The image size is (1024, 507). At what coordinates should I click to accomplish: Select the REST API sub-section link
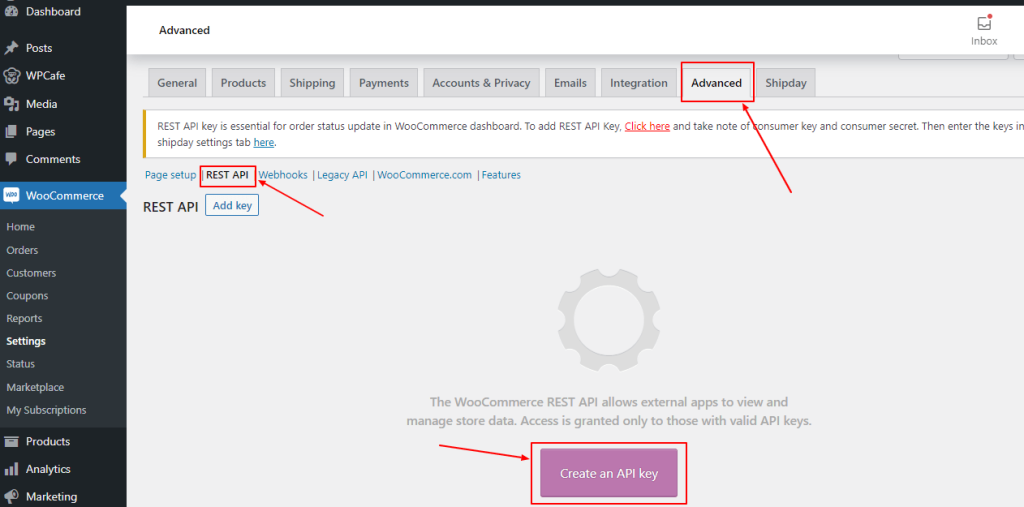tap(227, 175)
